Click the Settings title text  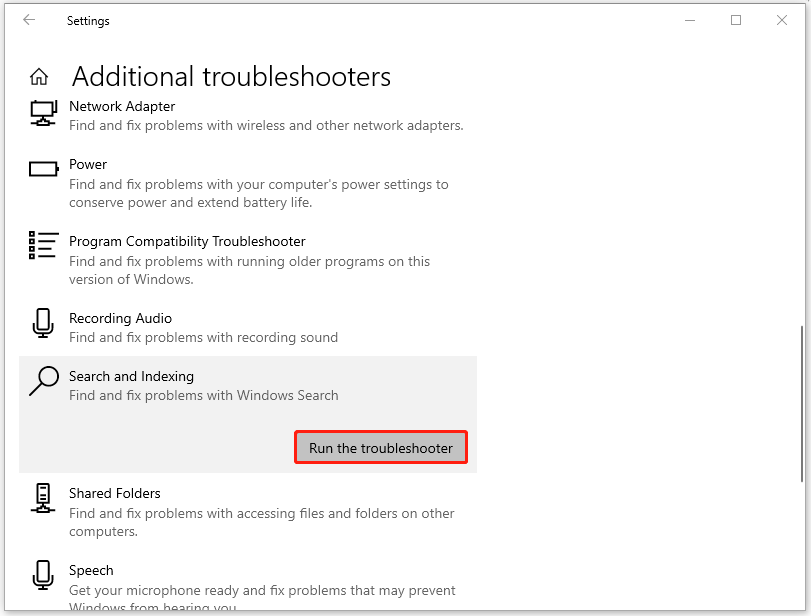coord(88,20)
